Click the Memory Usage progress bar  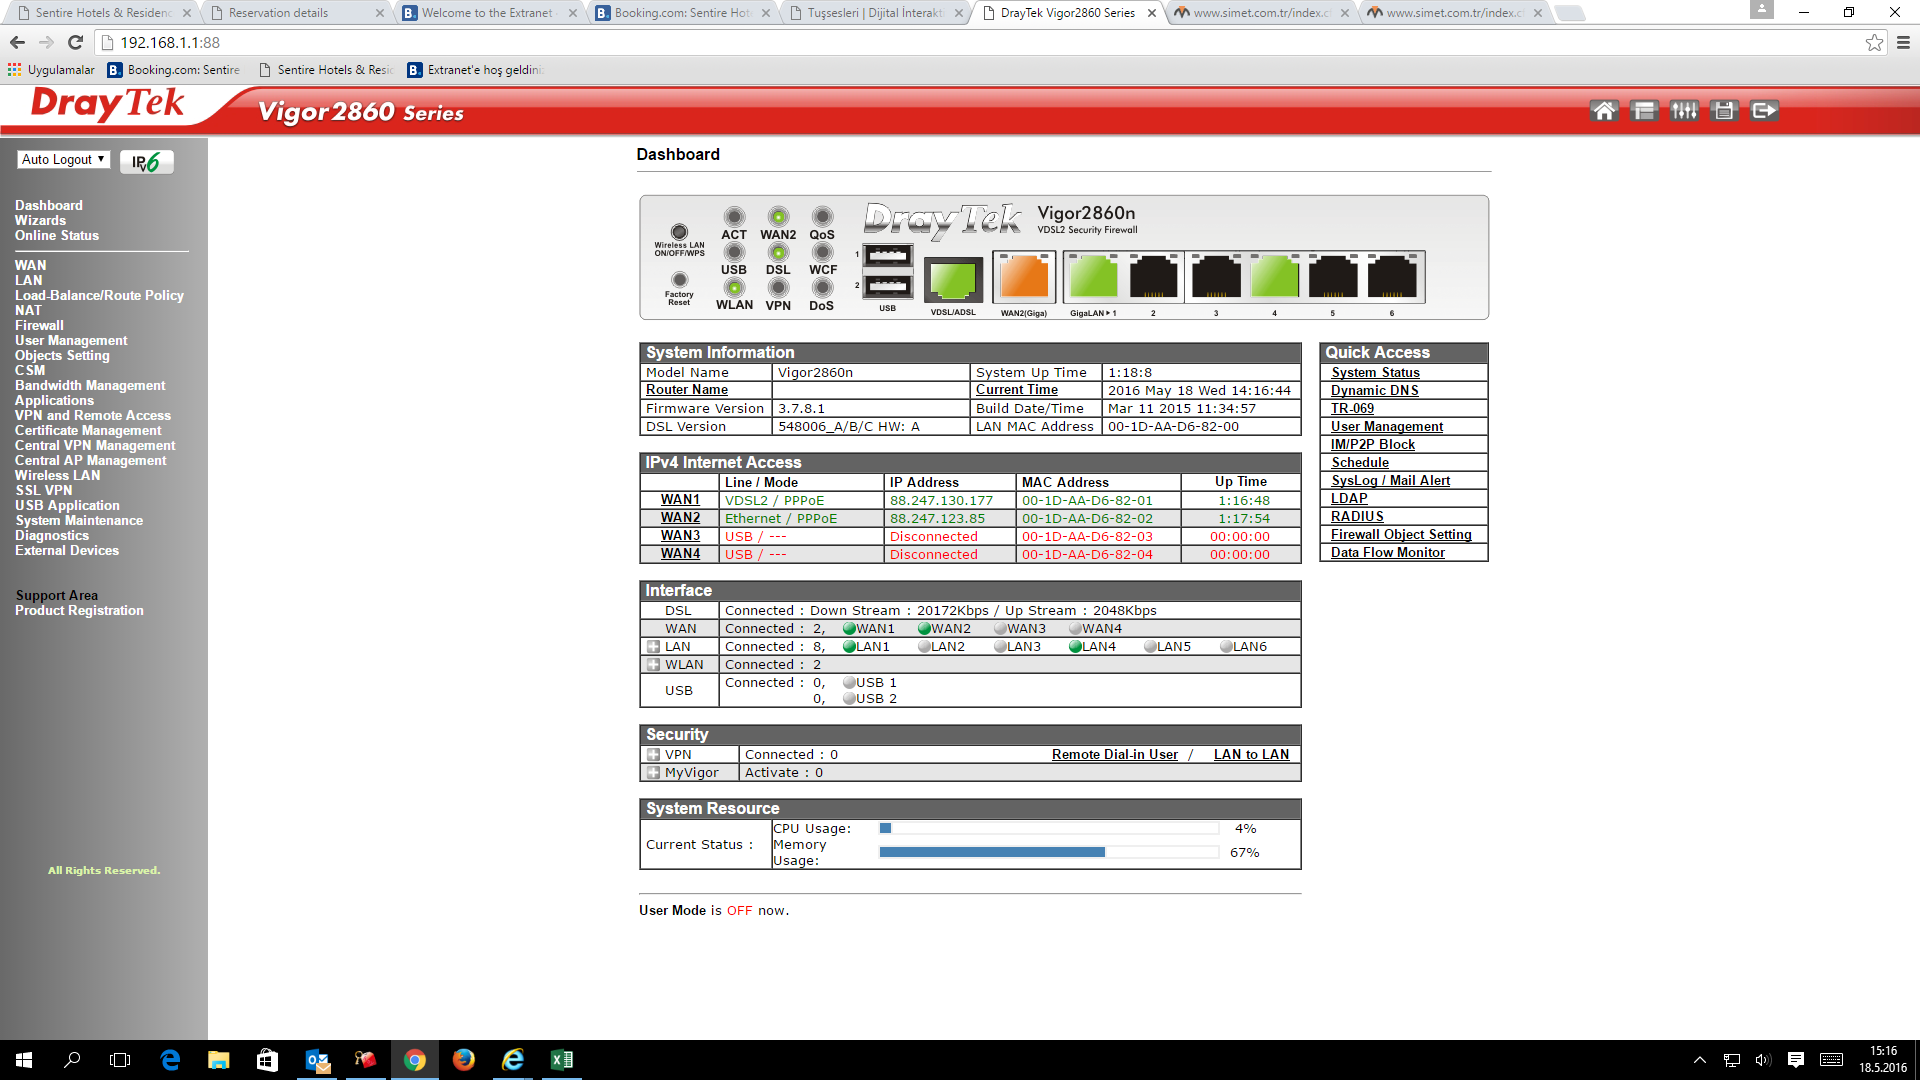(1048, 853)
